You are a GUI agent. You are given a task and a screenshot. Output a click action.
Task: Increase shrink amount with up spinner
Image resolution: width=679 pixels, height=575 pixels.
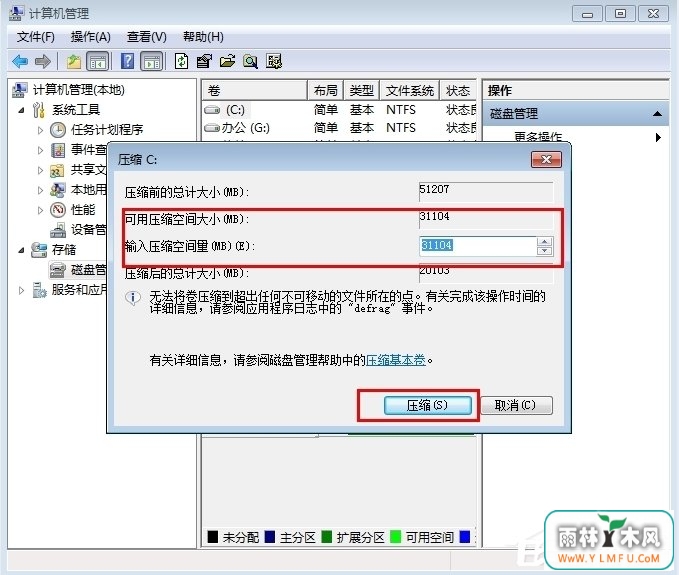(x=544, y=242)
